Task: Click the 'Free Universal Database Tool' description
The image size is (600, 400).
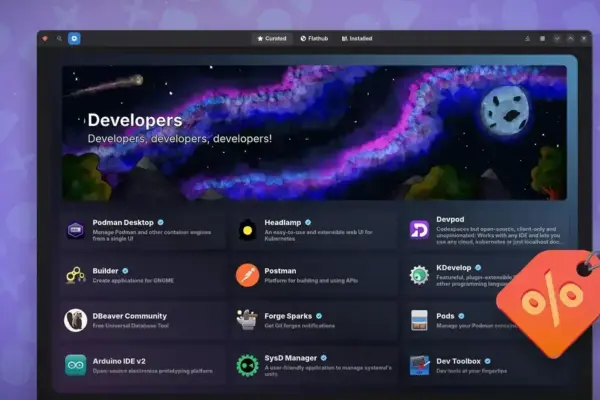Action: coord(130,326)
